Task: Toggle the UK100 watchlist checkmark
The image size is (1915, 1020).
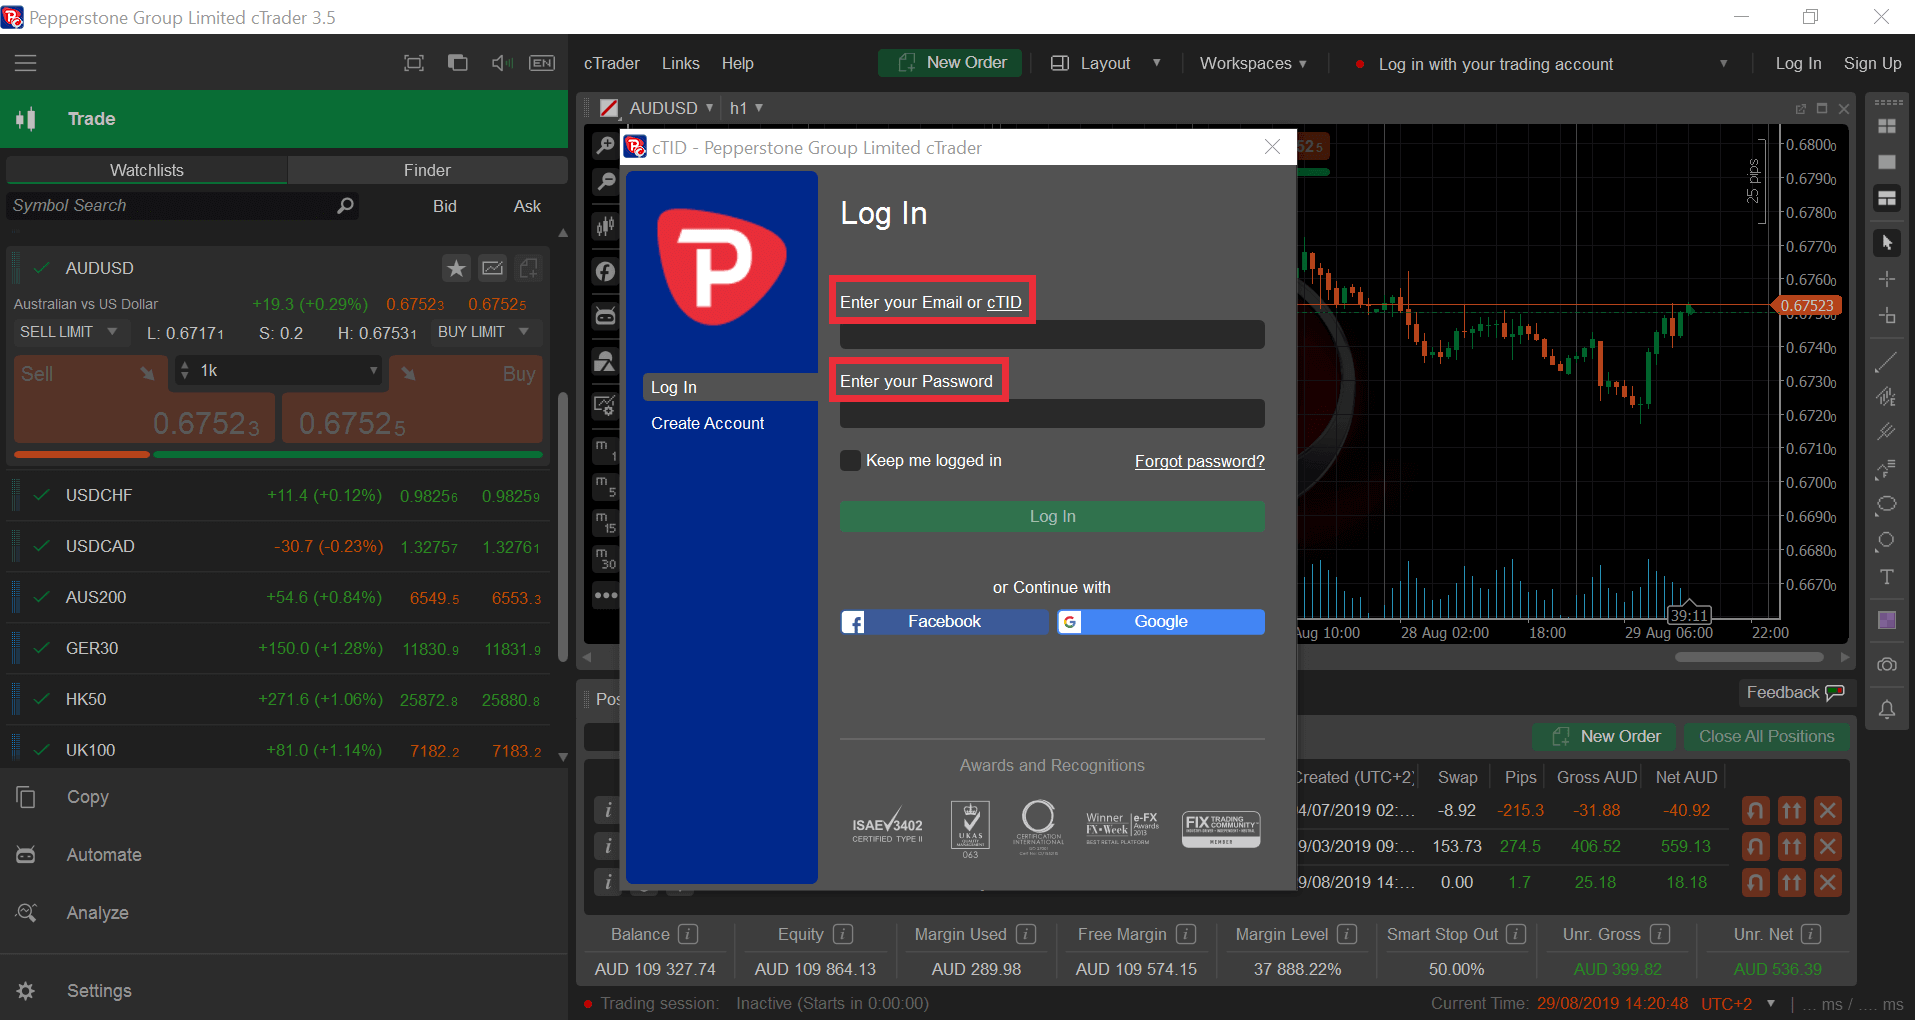Action: tap(42, 750)
